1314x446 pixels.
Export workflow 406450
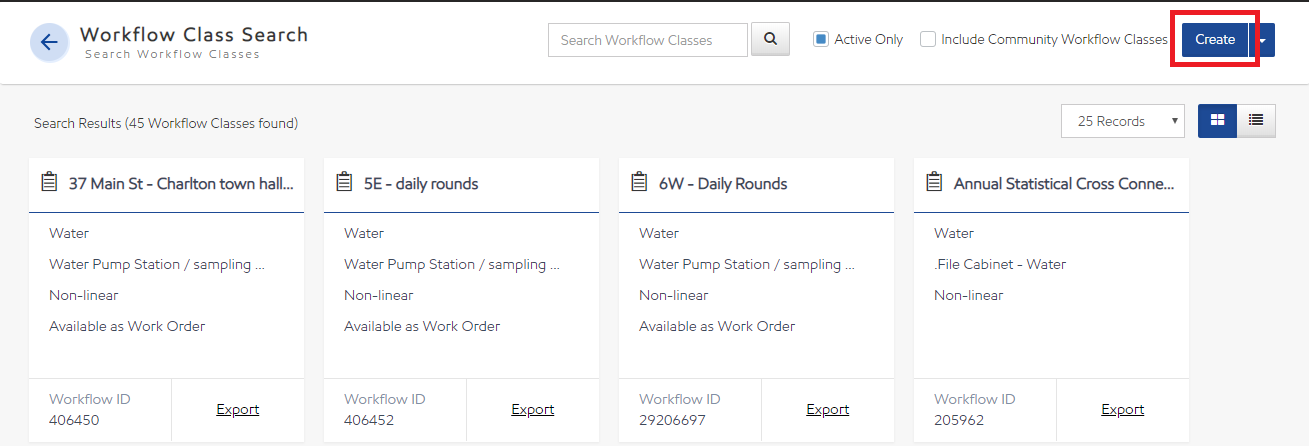coord(237,409)
